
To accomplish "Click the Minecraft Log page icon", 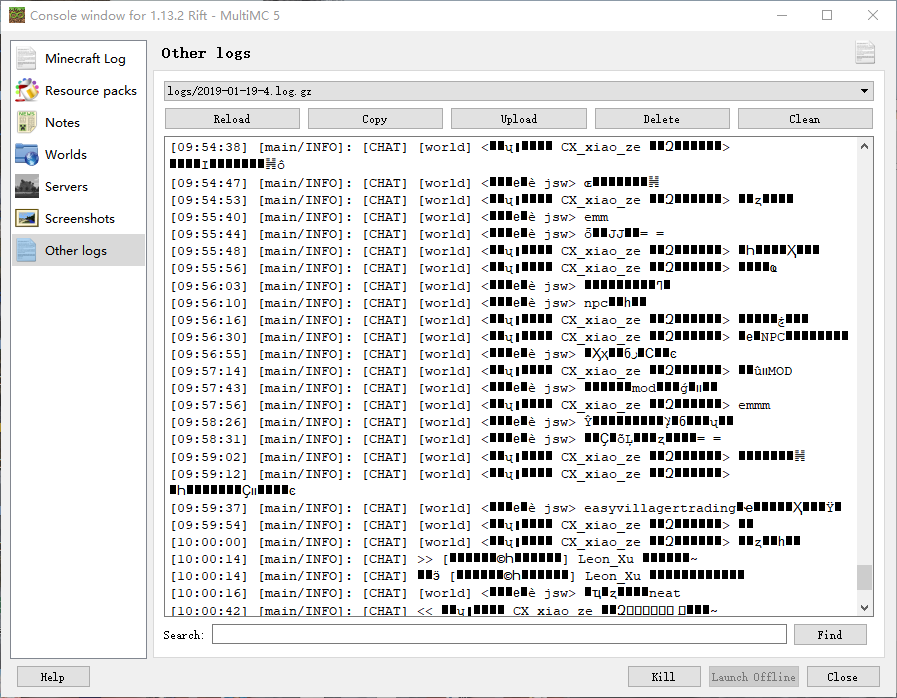I will (x=26, y=59).
